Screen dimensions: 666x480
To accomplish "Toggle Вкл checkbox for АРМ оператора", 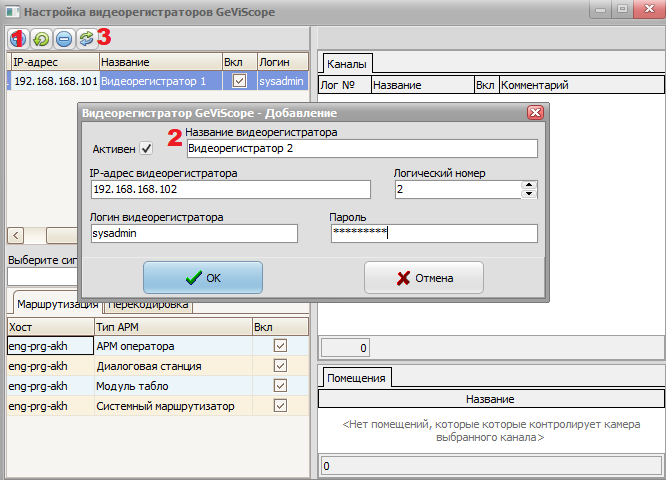I will tap(280, 346).
